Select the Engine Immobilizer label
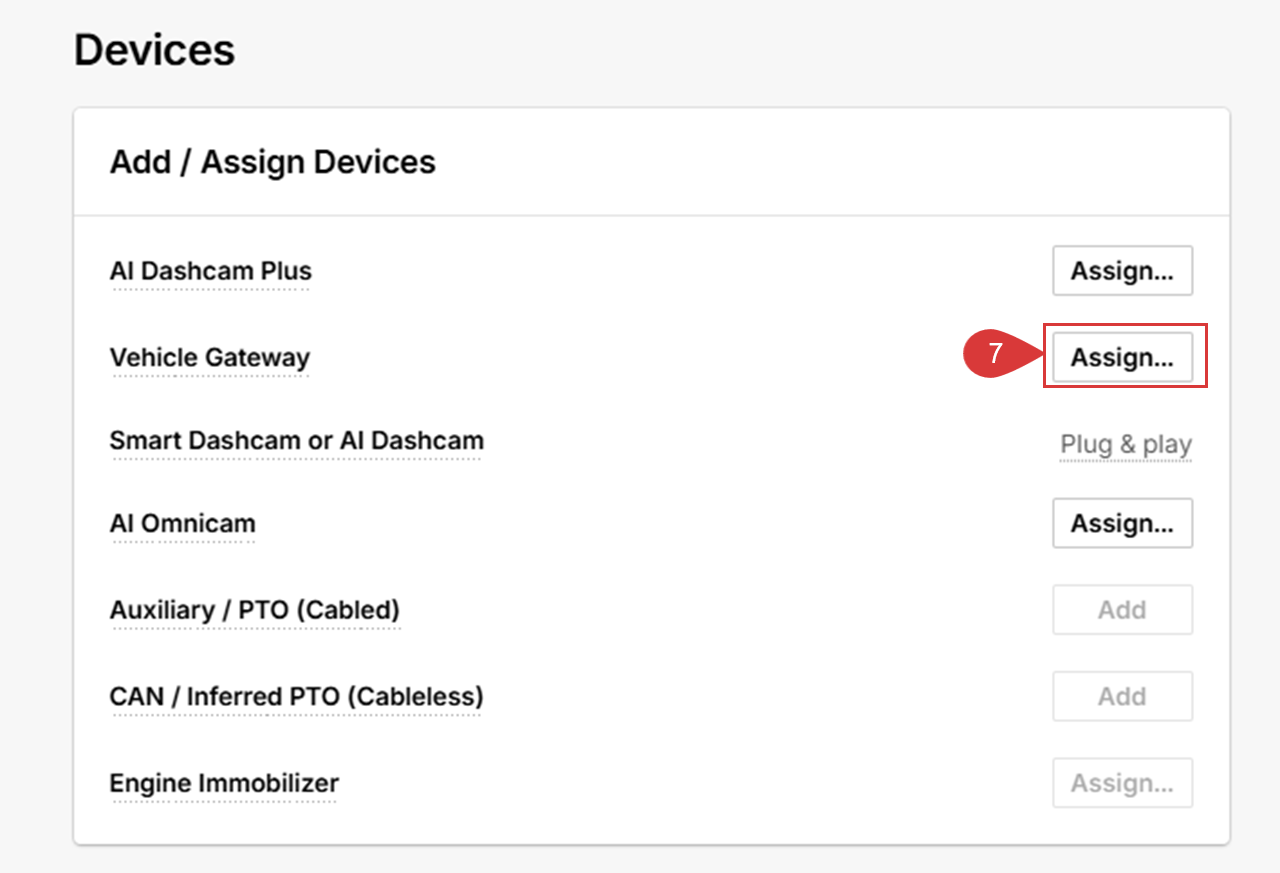Screen dimensions: 1280x873 pos(224,783)
